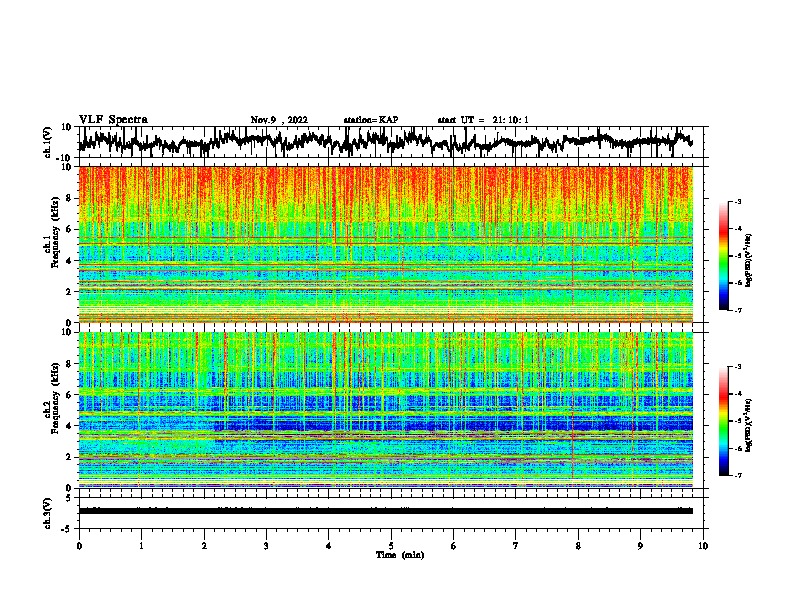Image resolution: width=792 pixels, height=612 pixels.
Task: Click tick label 6 on the Time axis
Action: coord(454,546)
